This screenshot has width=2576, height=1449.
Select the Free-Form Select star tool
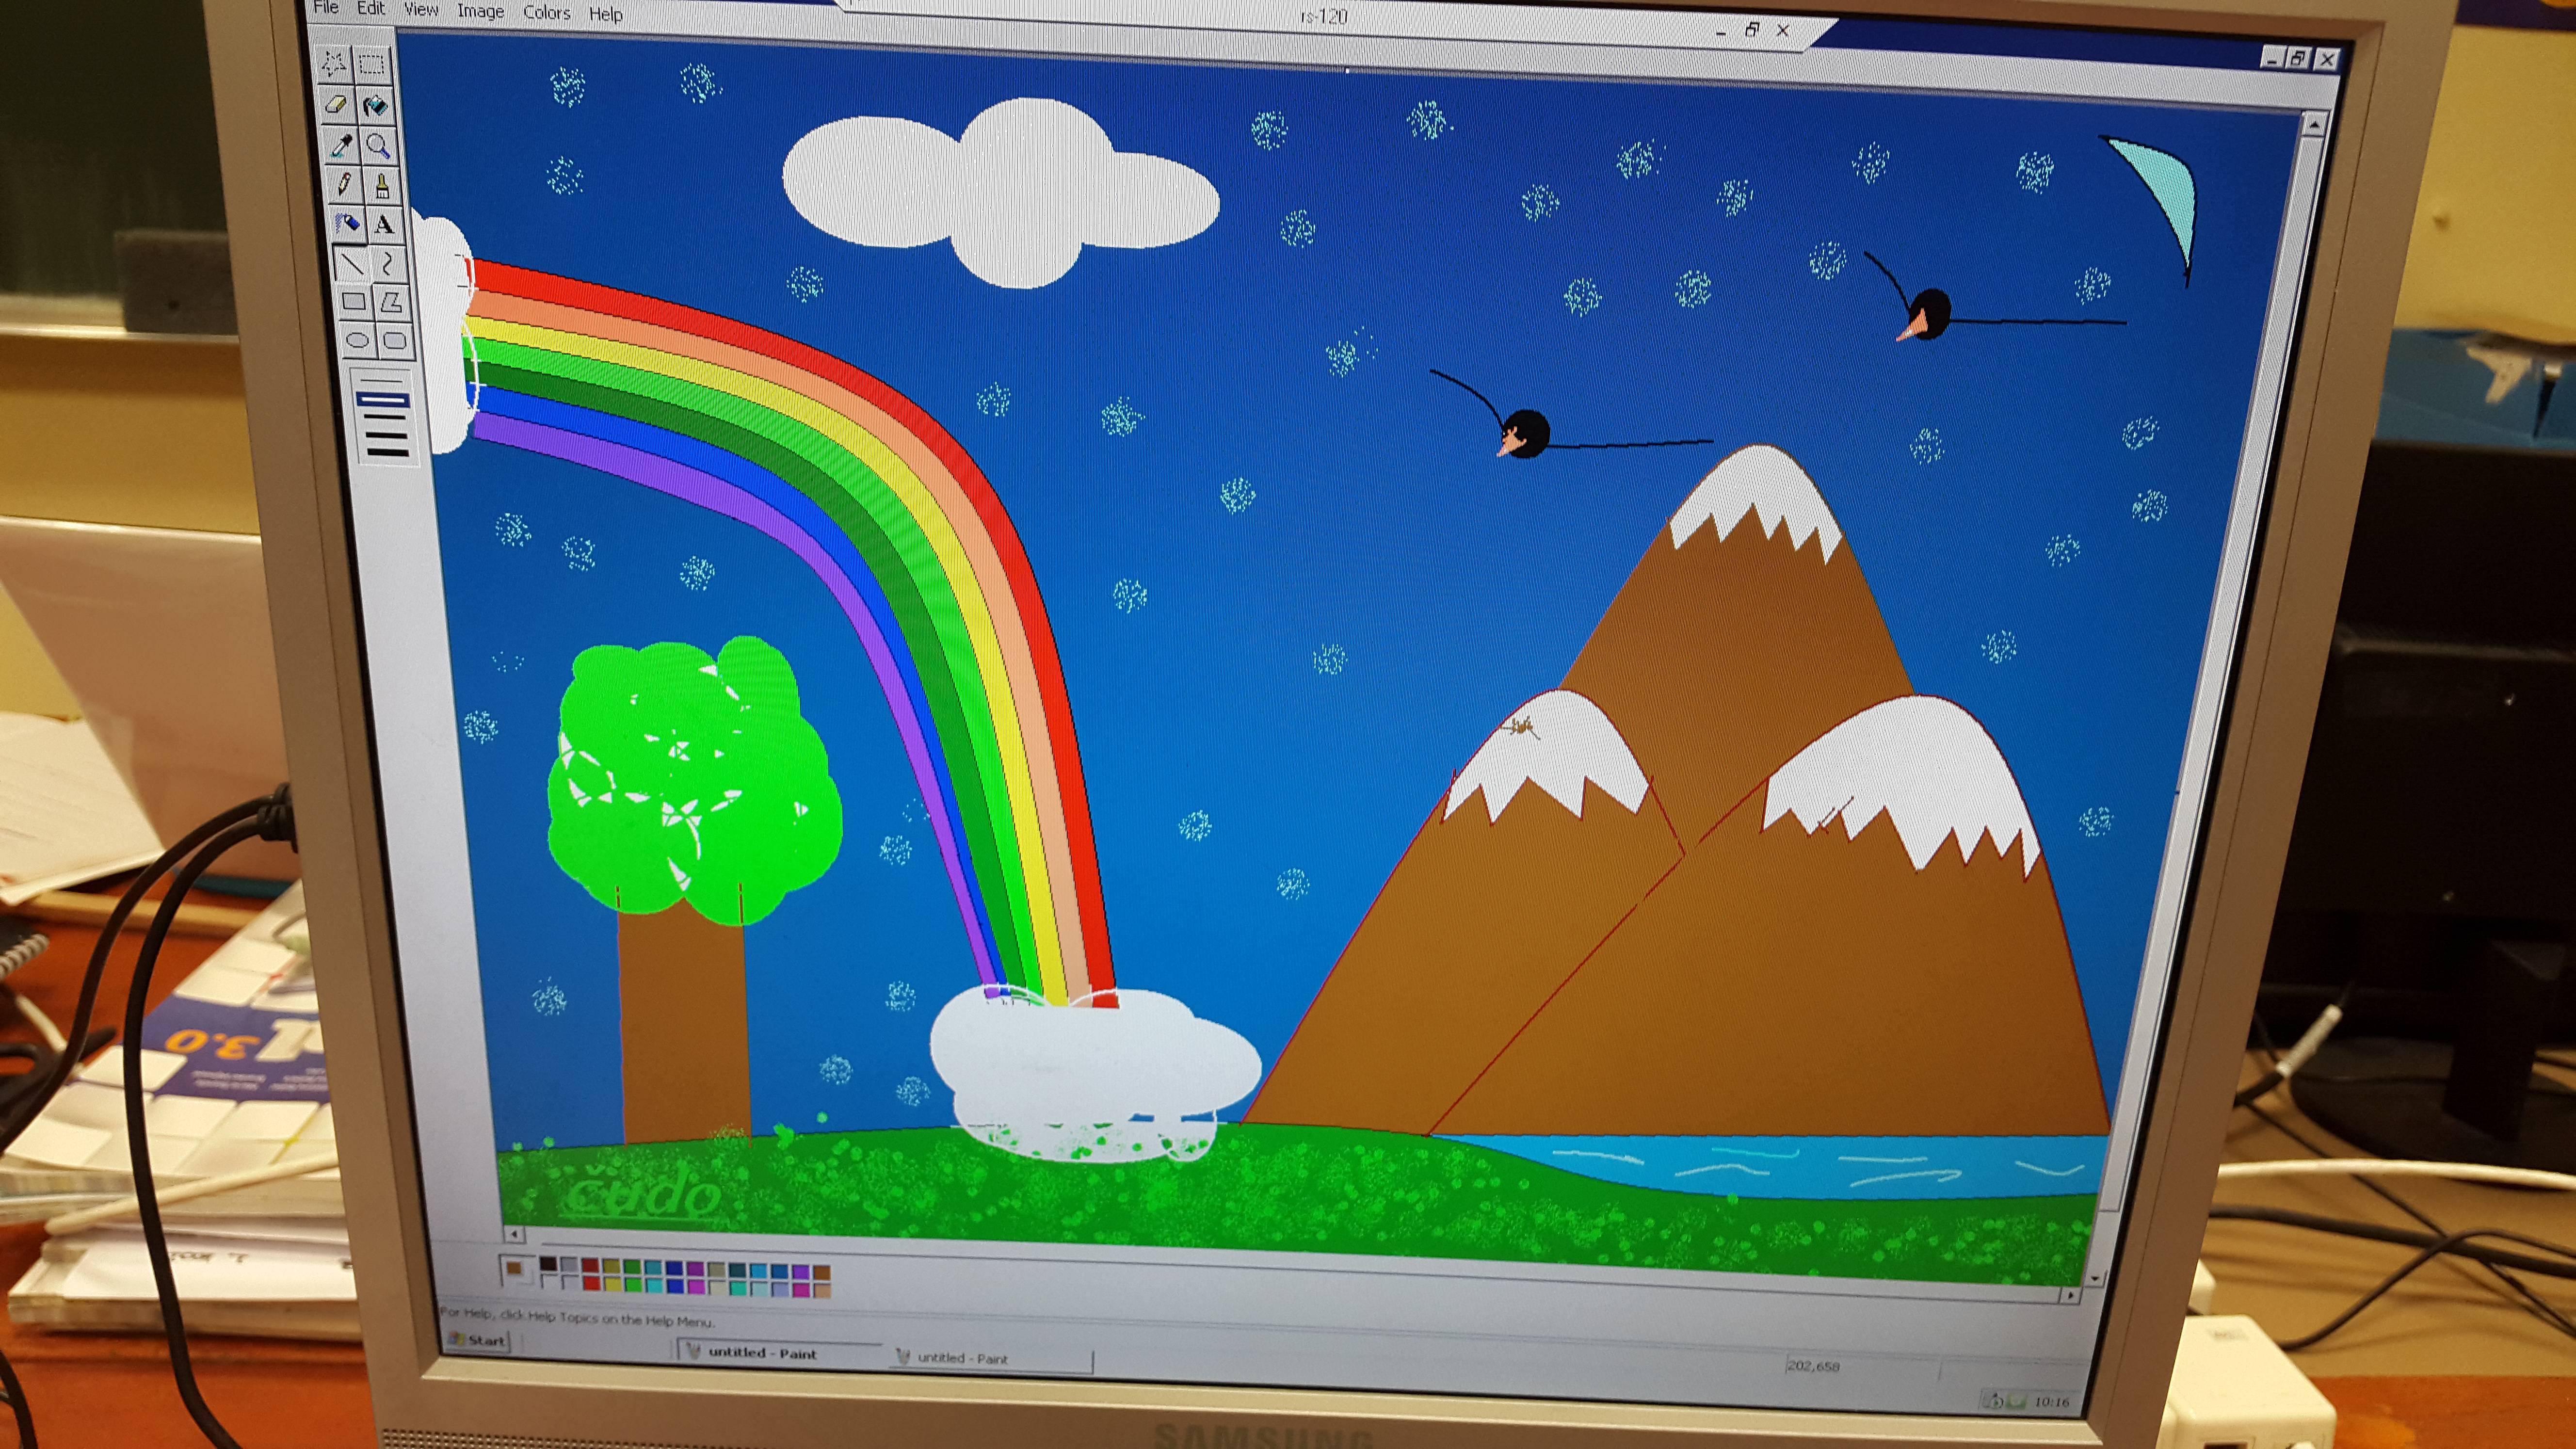coord(334,64)
